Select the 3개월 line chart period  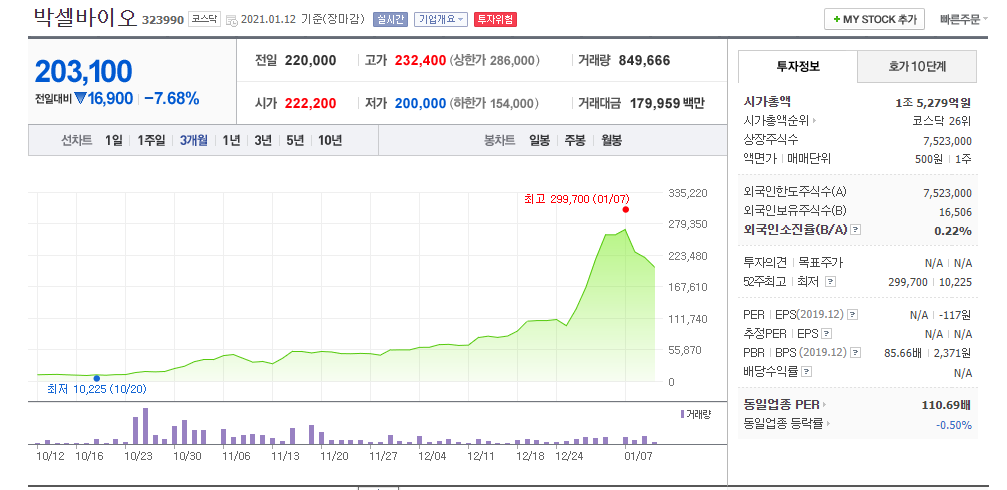tap(193, 140)
